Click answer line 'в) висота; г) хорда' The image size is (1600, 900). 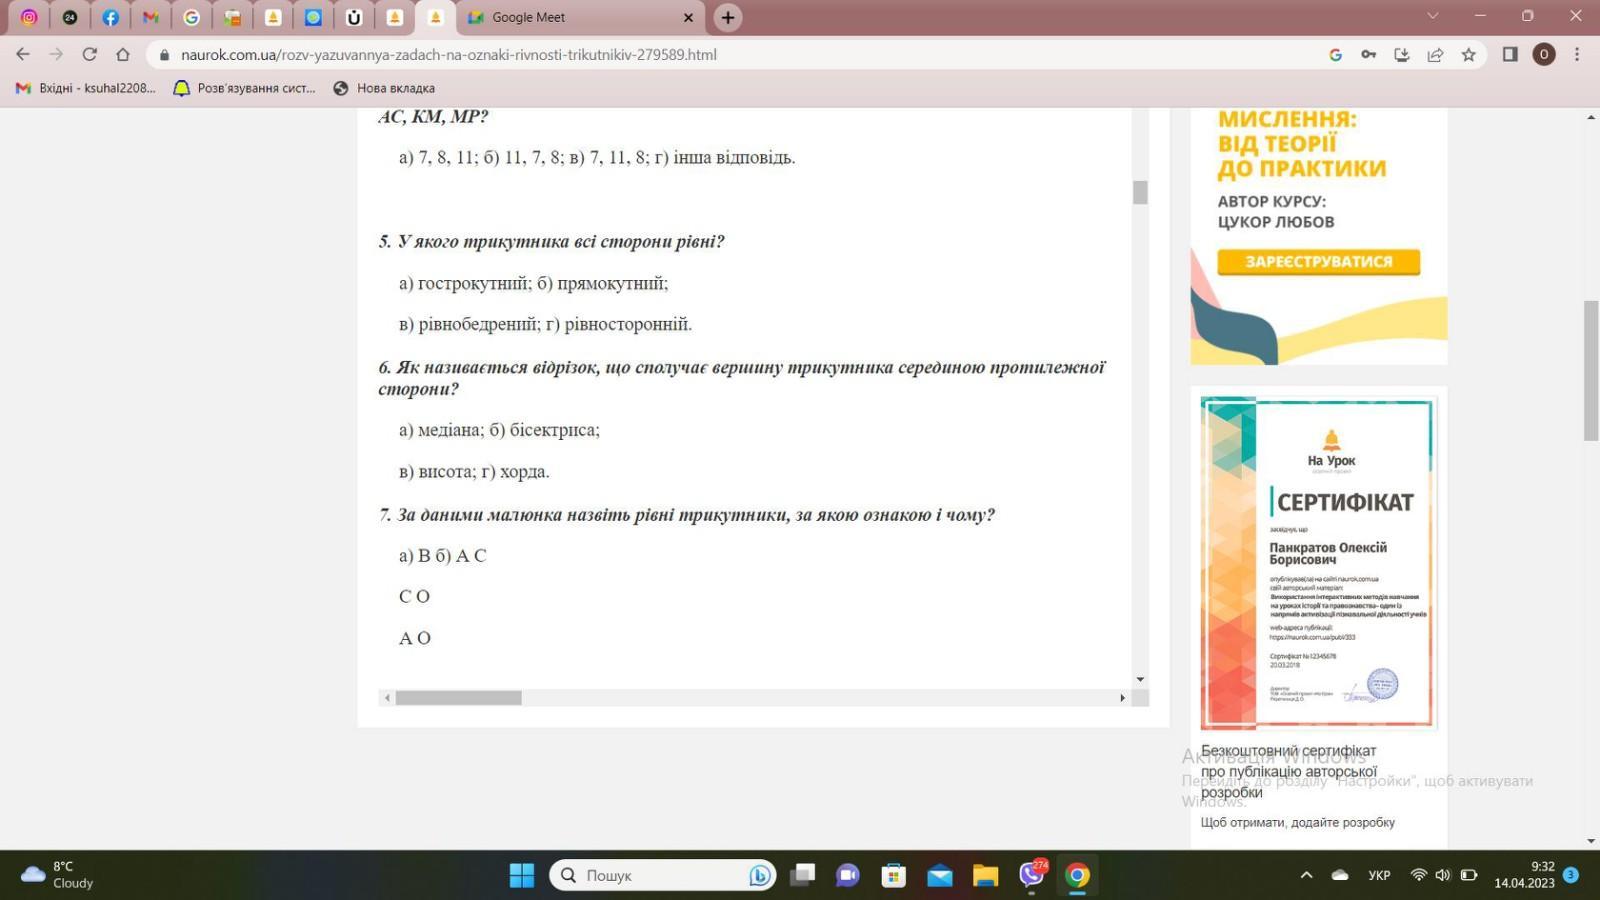(x=474, y=472)
